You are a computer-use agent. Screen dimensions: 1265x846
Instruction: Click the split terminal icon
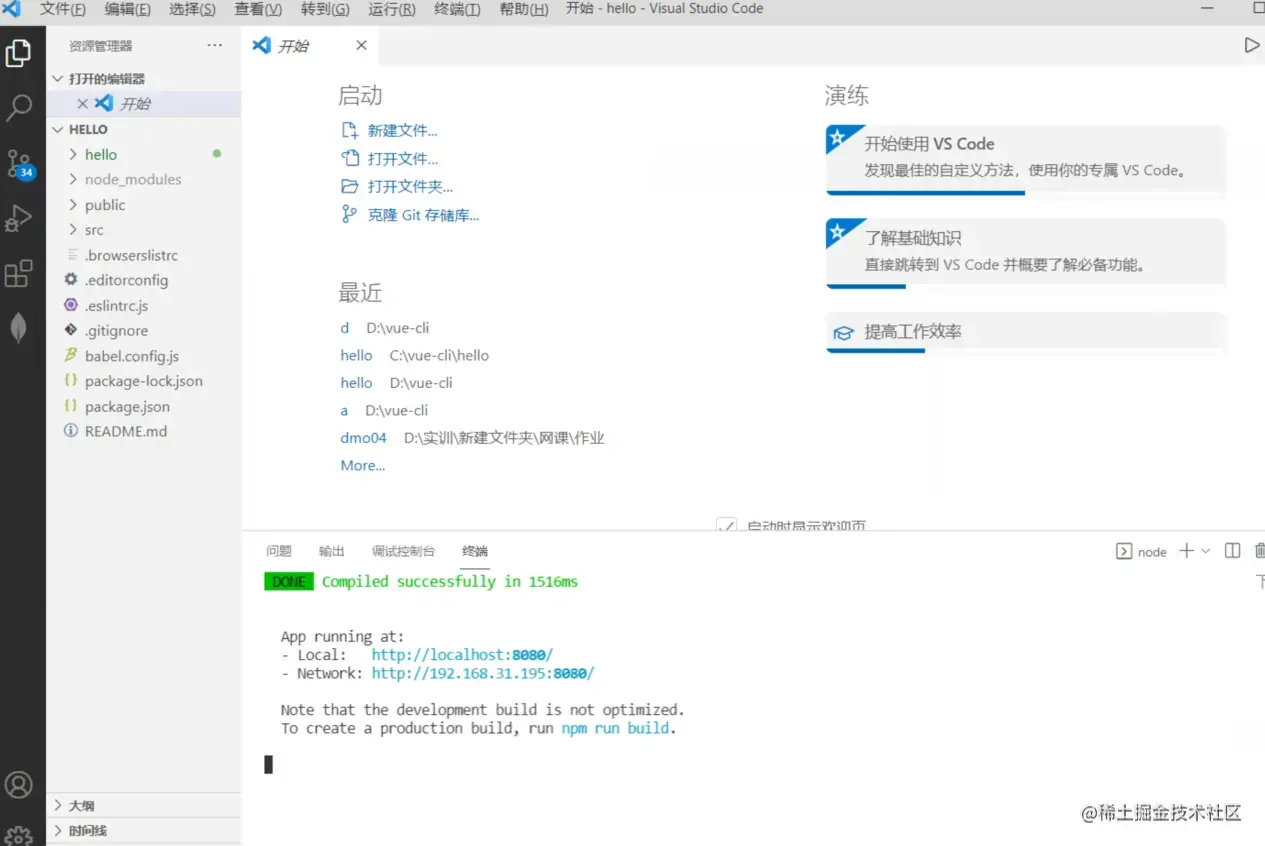coord(1232,551)
